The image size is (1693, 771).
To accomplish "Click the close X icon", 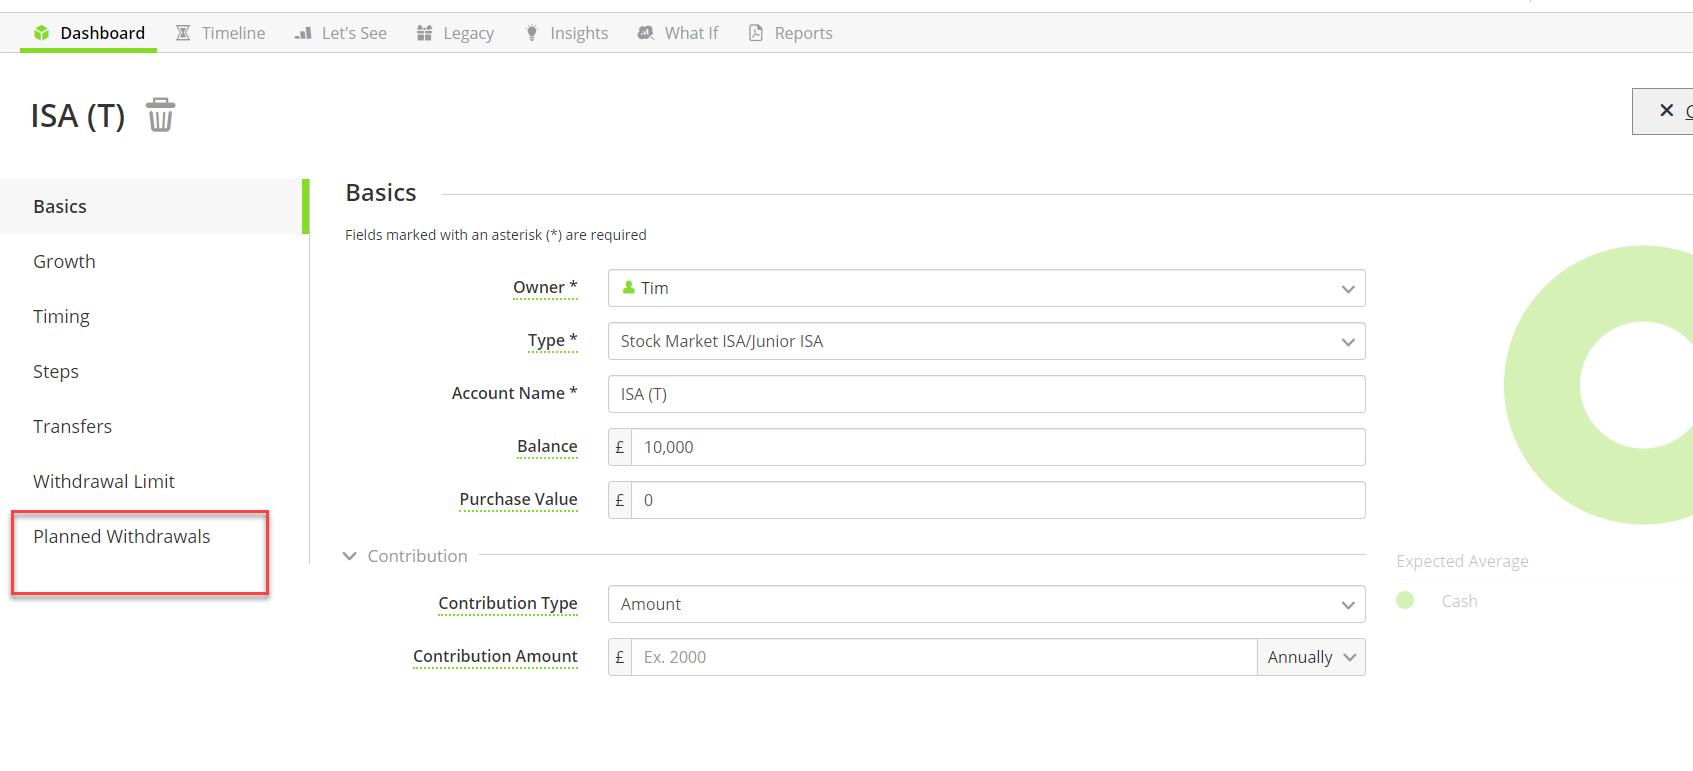I will tap(1666, 111).
